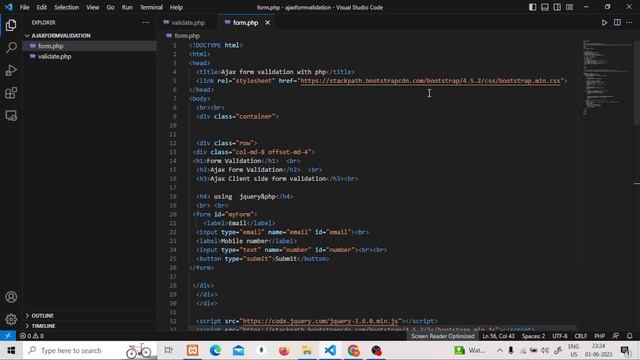The width and height of the screenshot is (640, 360).
Task: Open the Explorer view in activity bar
Action: [x=11, y=25]
